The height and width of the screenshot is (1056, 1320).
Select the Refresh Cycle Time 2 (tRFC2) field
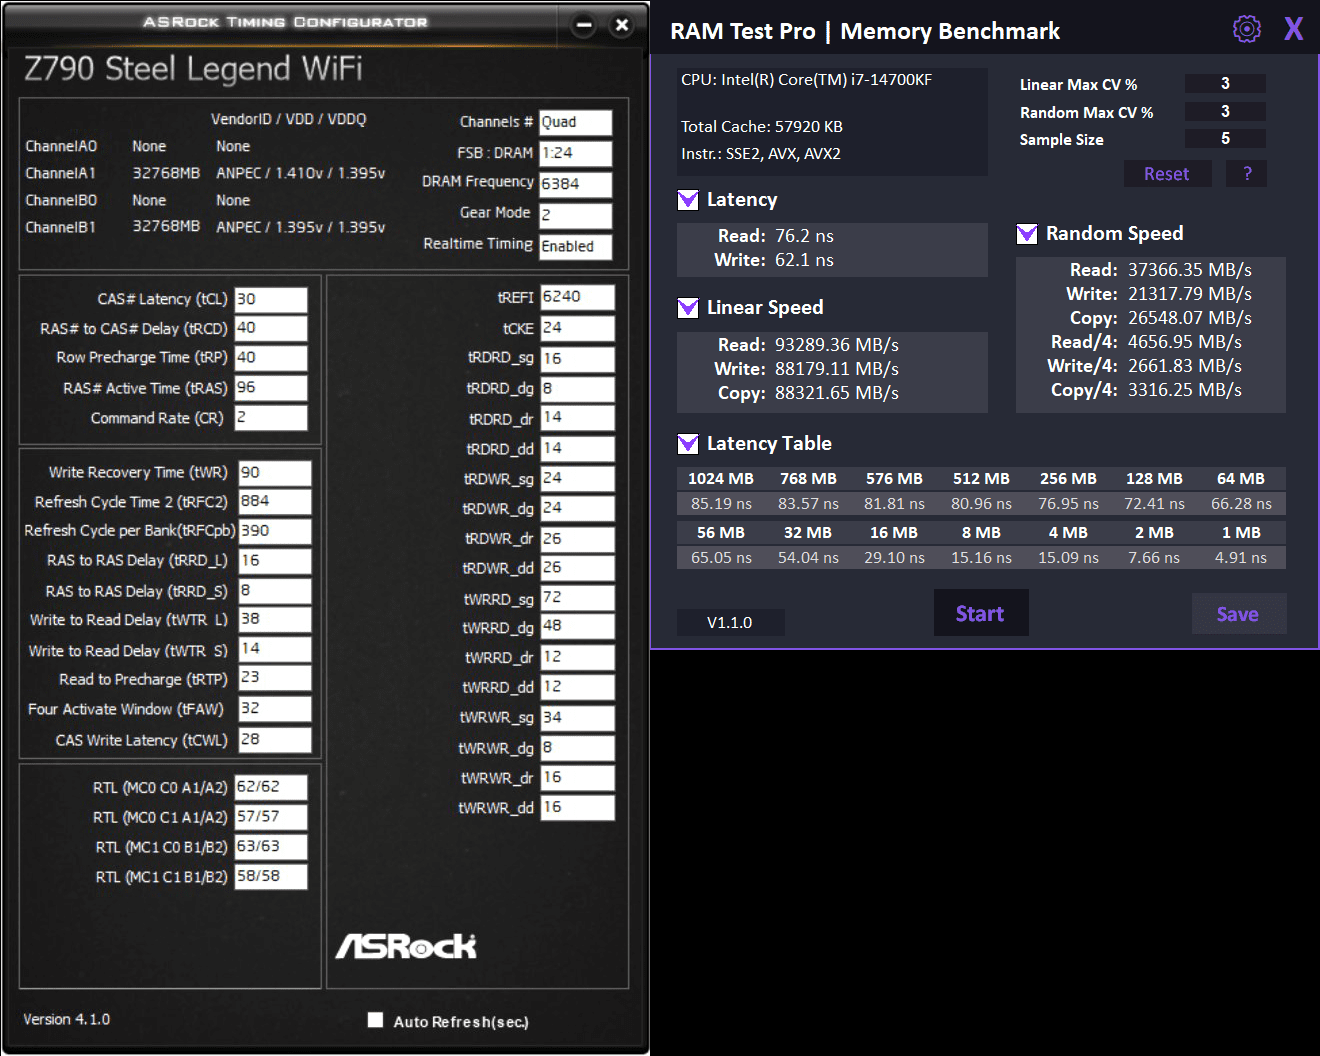coord(275,502)
